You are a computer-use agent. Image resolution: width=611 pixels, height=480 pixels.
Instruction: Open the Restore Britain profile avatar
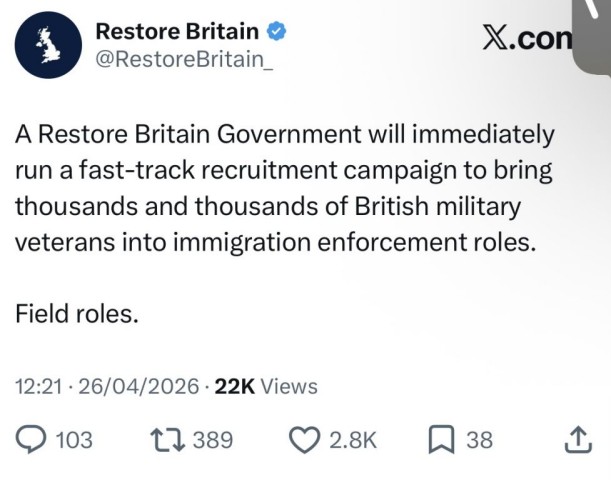[47, 46]
